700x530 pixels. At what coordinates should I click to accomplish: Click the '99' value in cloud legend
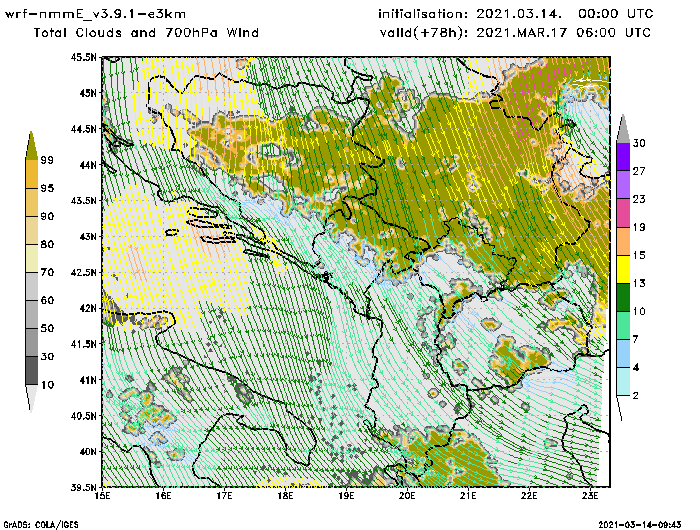pyautogui.click(x=47, y=160)
